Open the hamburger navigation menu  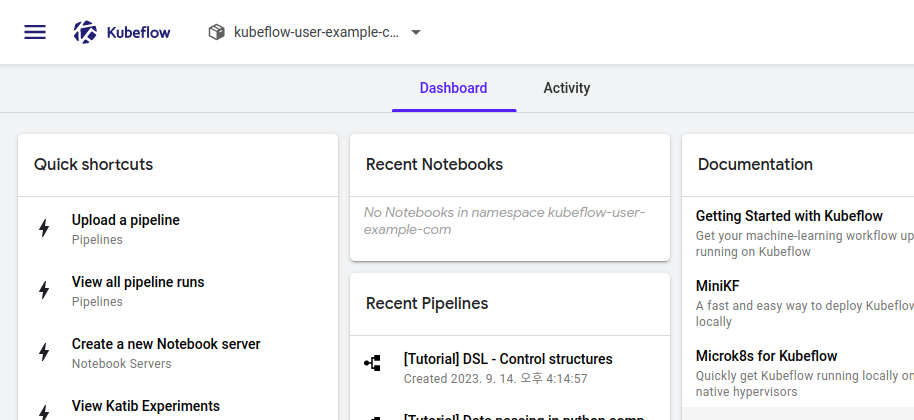coord(35,32)
